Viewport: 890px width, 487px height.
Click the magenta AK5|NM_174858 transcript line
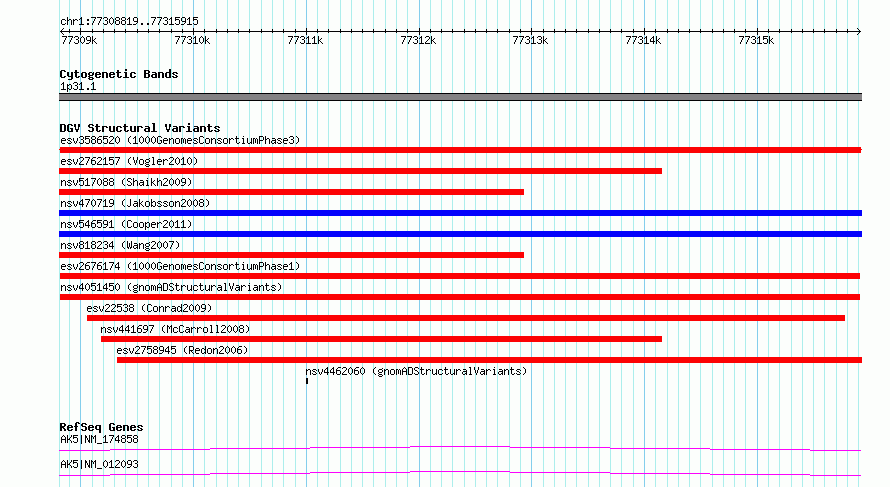point(460,448)
